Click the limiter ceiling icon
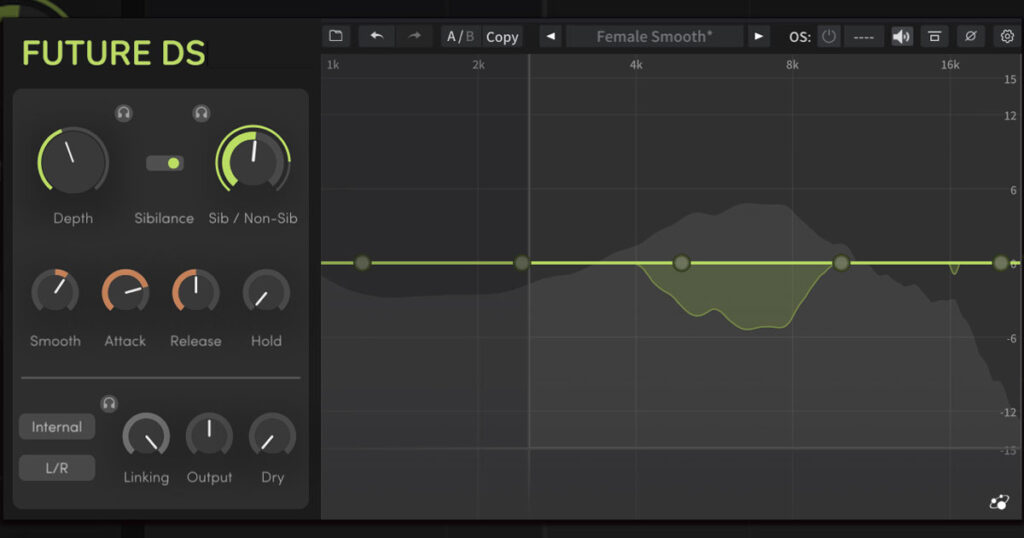Image resolution: width=1024 pixels, height=538 pixels. pyautogui.click(x=935, y=37)
